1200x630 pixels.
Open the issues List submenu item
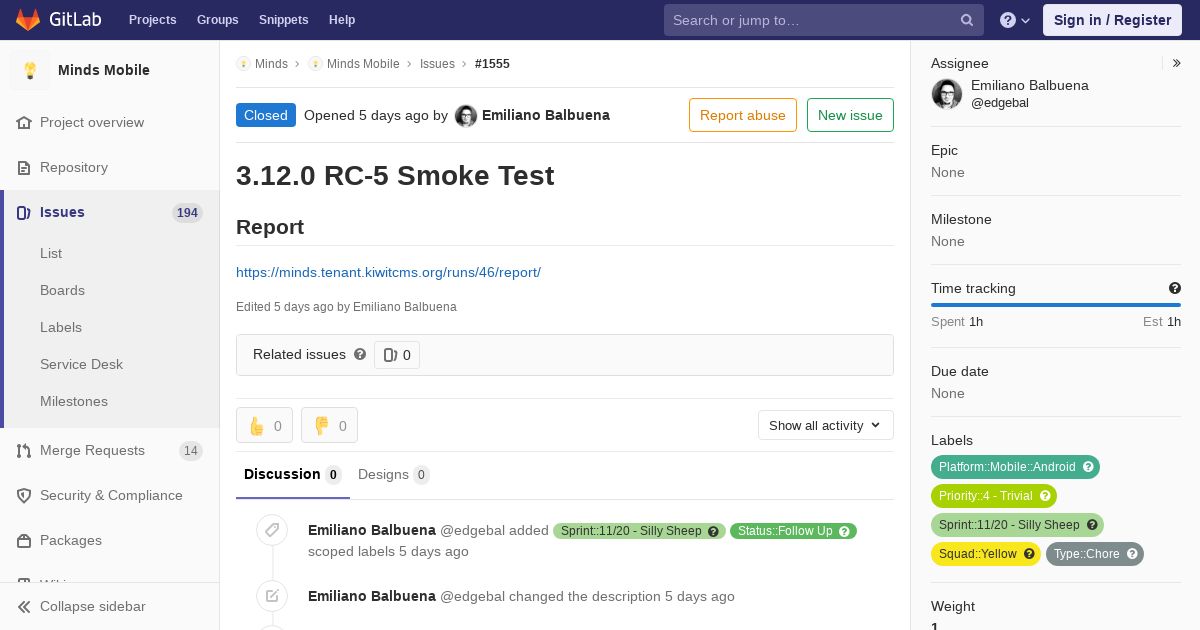pos(51,253)
